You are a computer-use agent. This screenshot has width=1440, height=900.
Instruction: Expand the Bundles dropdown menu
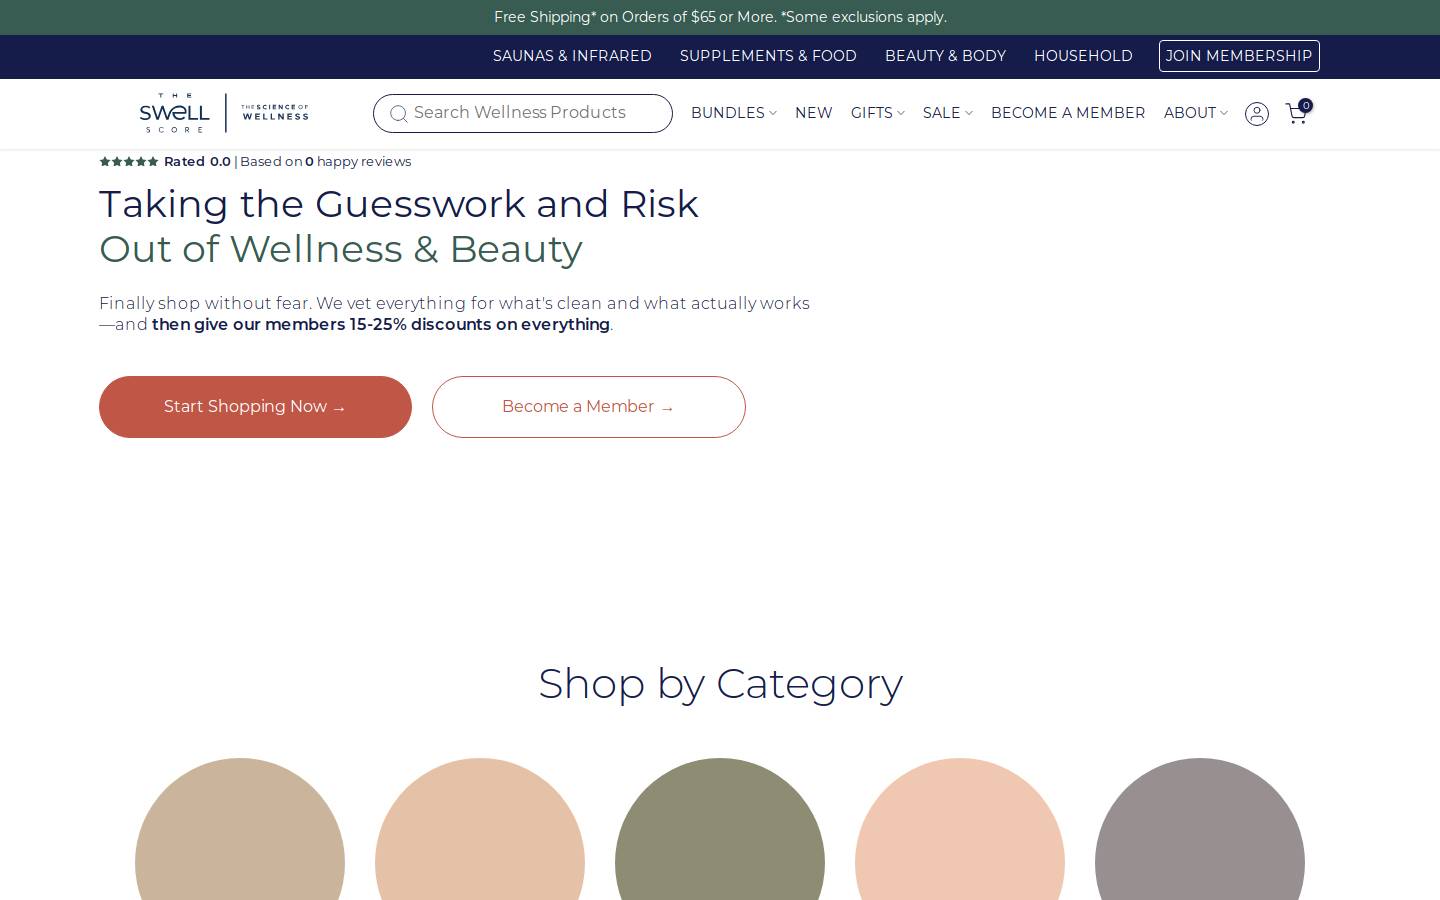(733, 113)
